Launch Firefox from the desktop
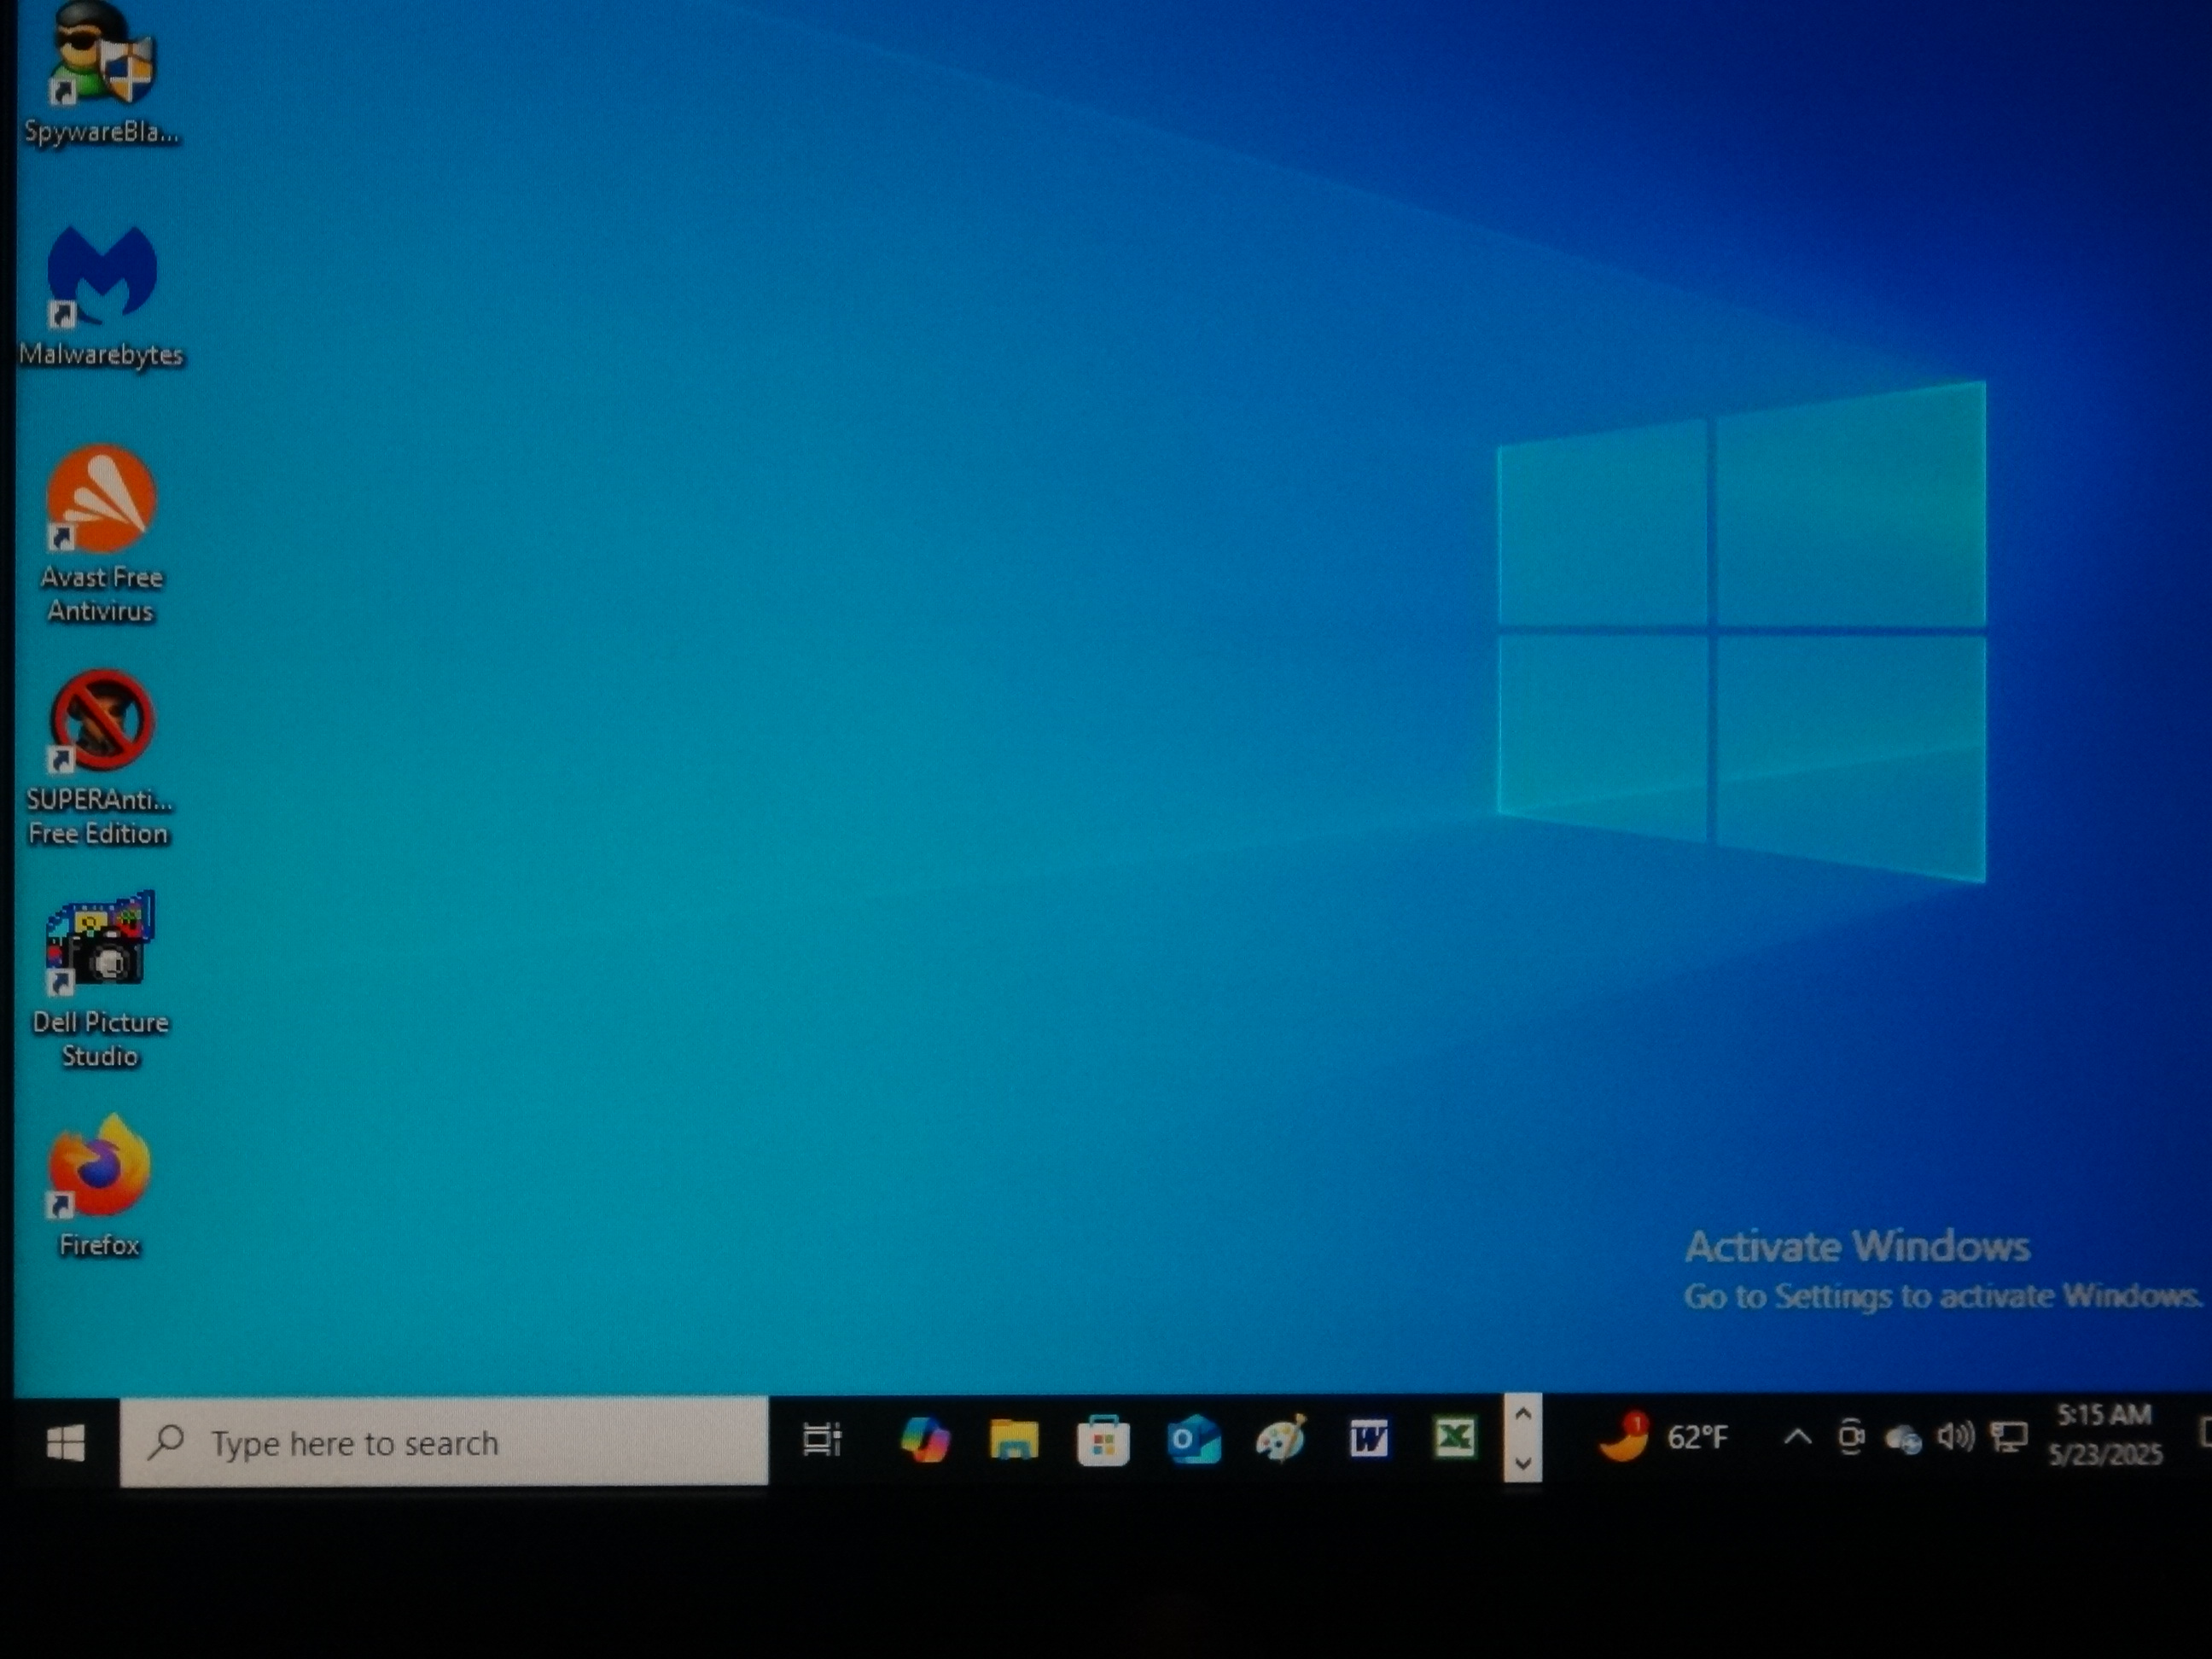This screenshot has width=2212, height=1659. tap(100, 1186)
